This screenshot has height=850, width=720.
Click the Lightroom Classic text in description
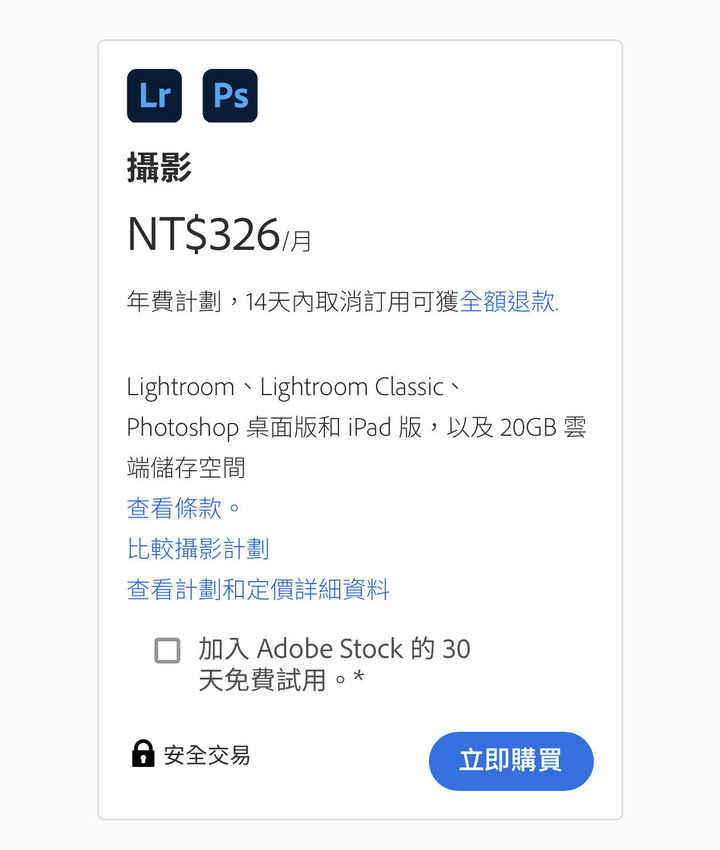(x=352, y=387)
